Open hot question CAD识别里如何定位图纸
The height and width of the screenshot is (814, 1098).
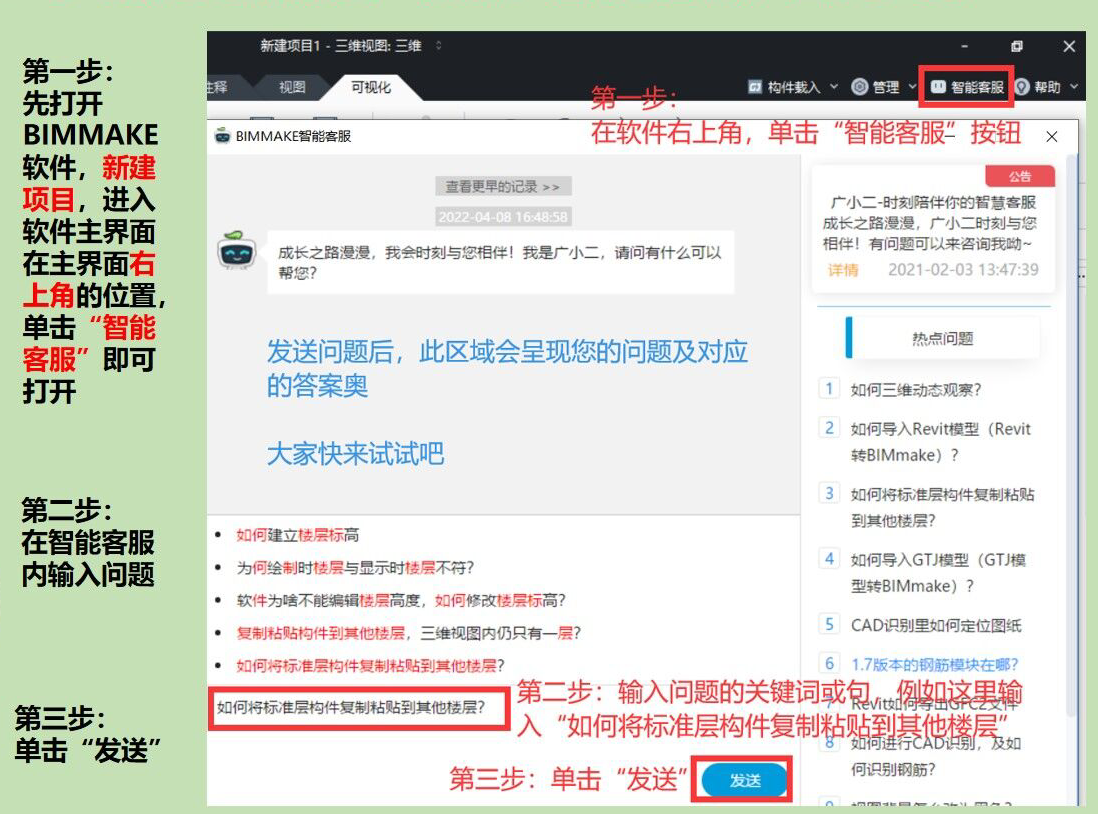pos(936,625)
